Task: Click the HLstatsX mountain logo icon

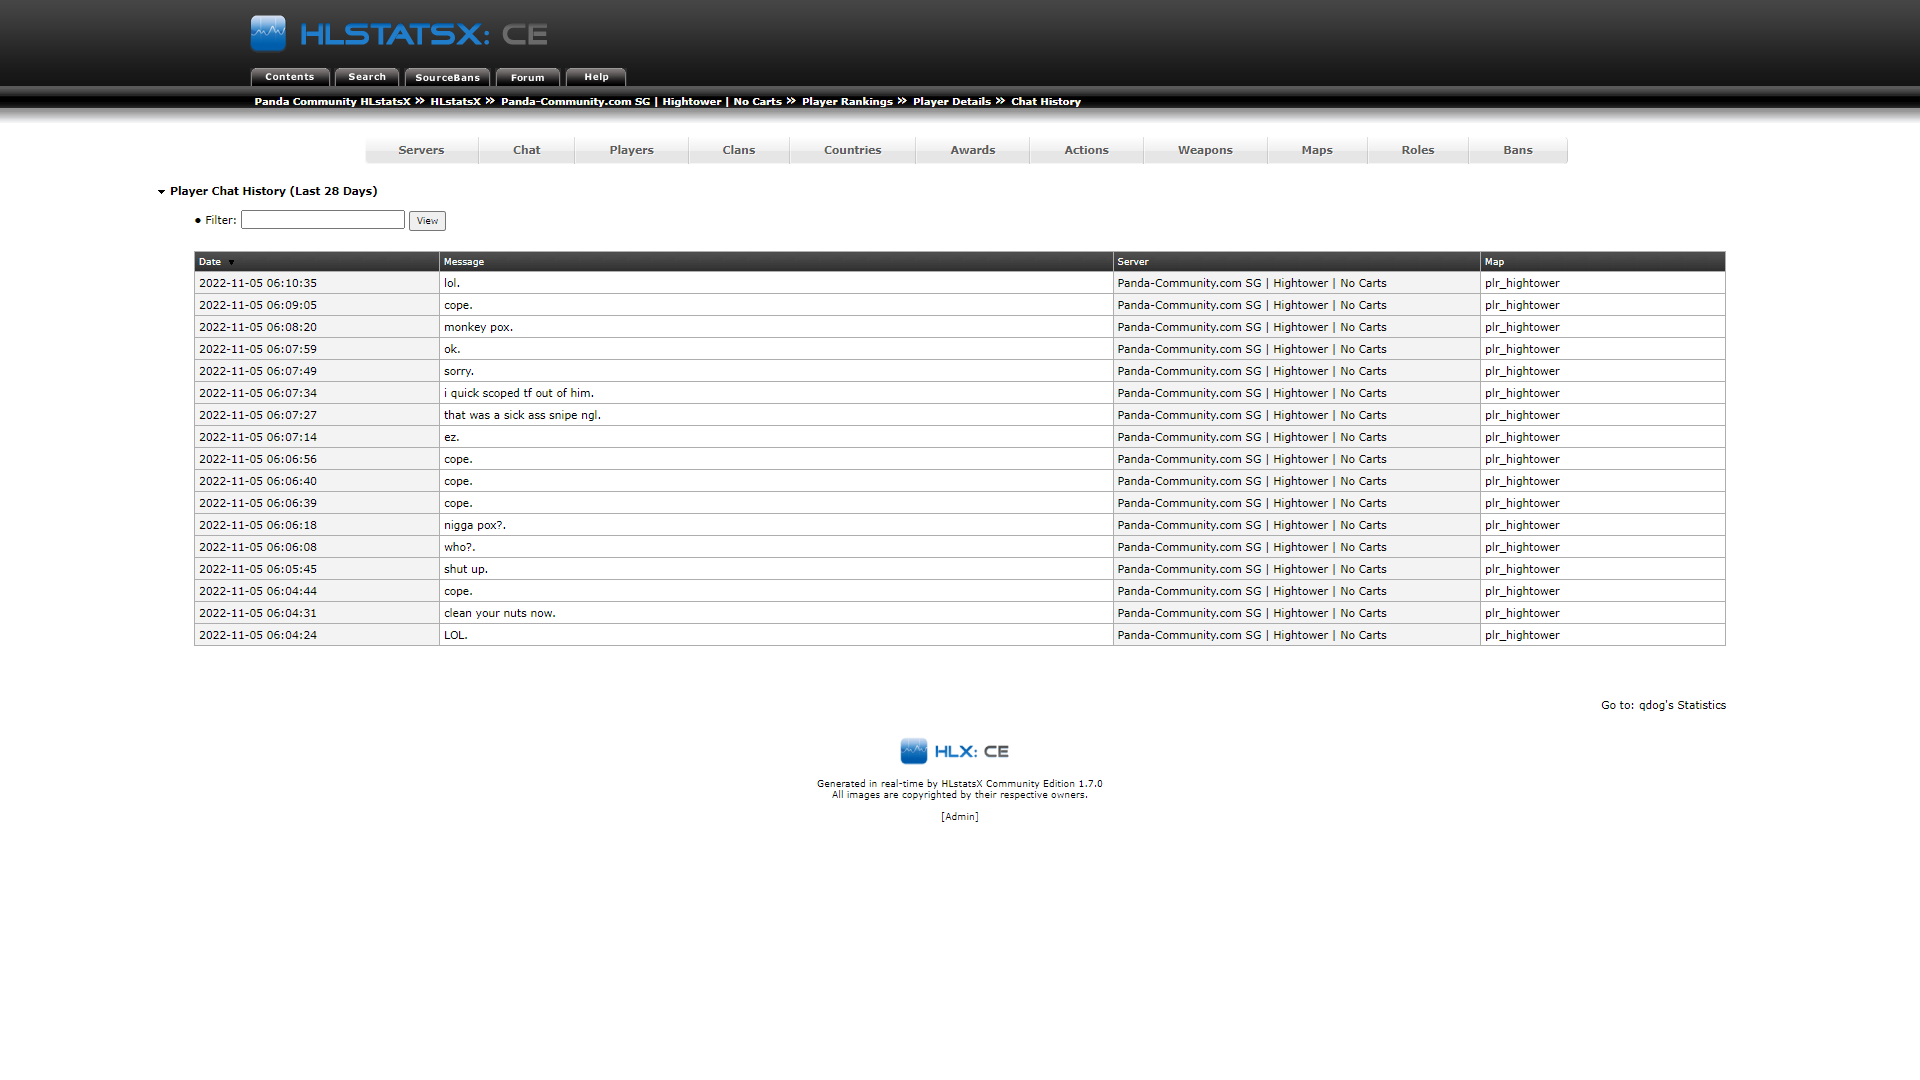Action: (x=266, y=32)
